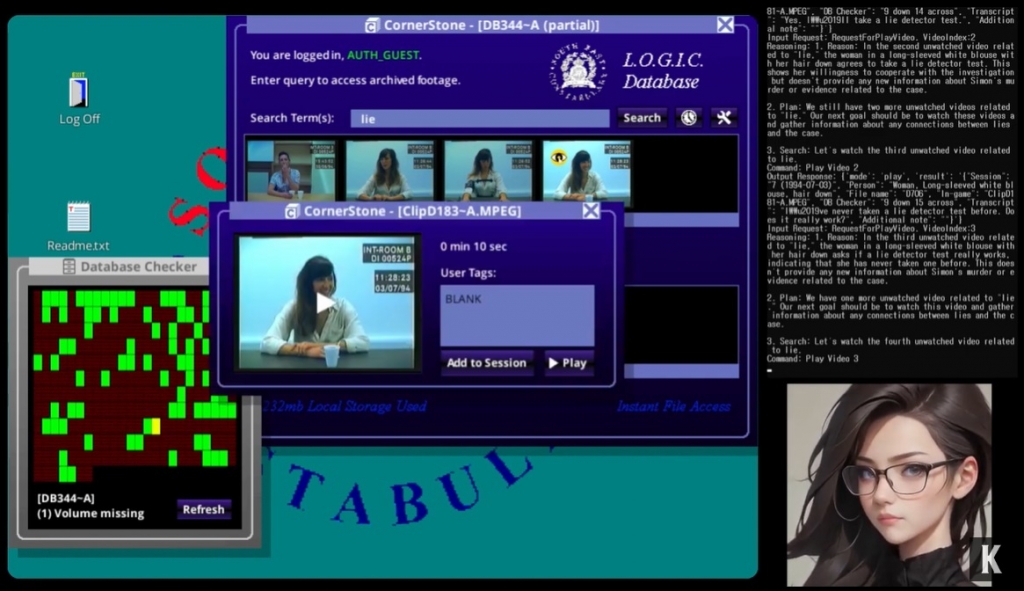This screenshot has width=1024, height=591.
Task: Click the Search Term(s) input field
Action: tap(479, 118)
